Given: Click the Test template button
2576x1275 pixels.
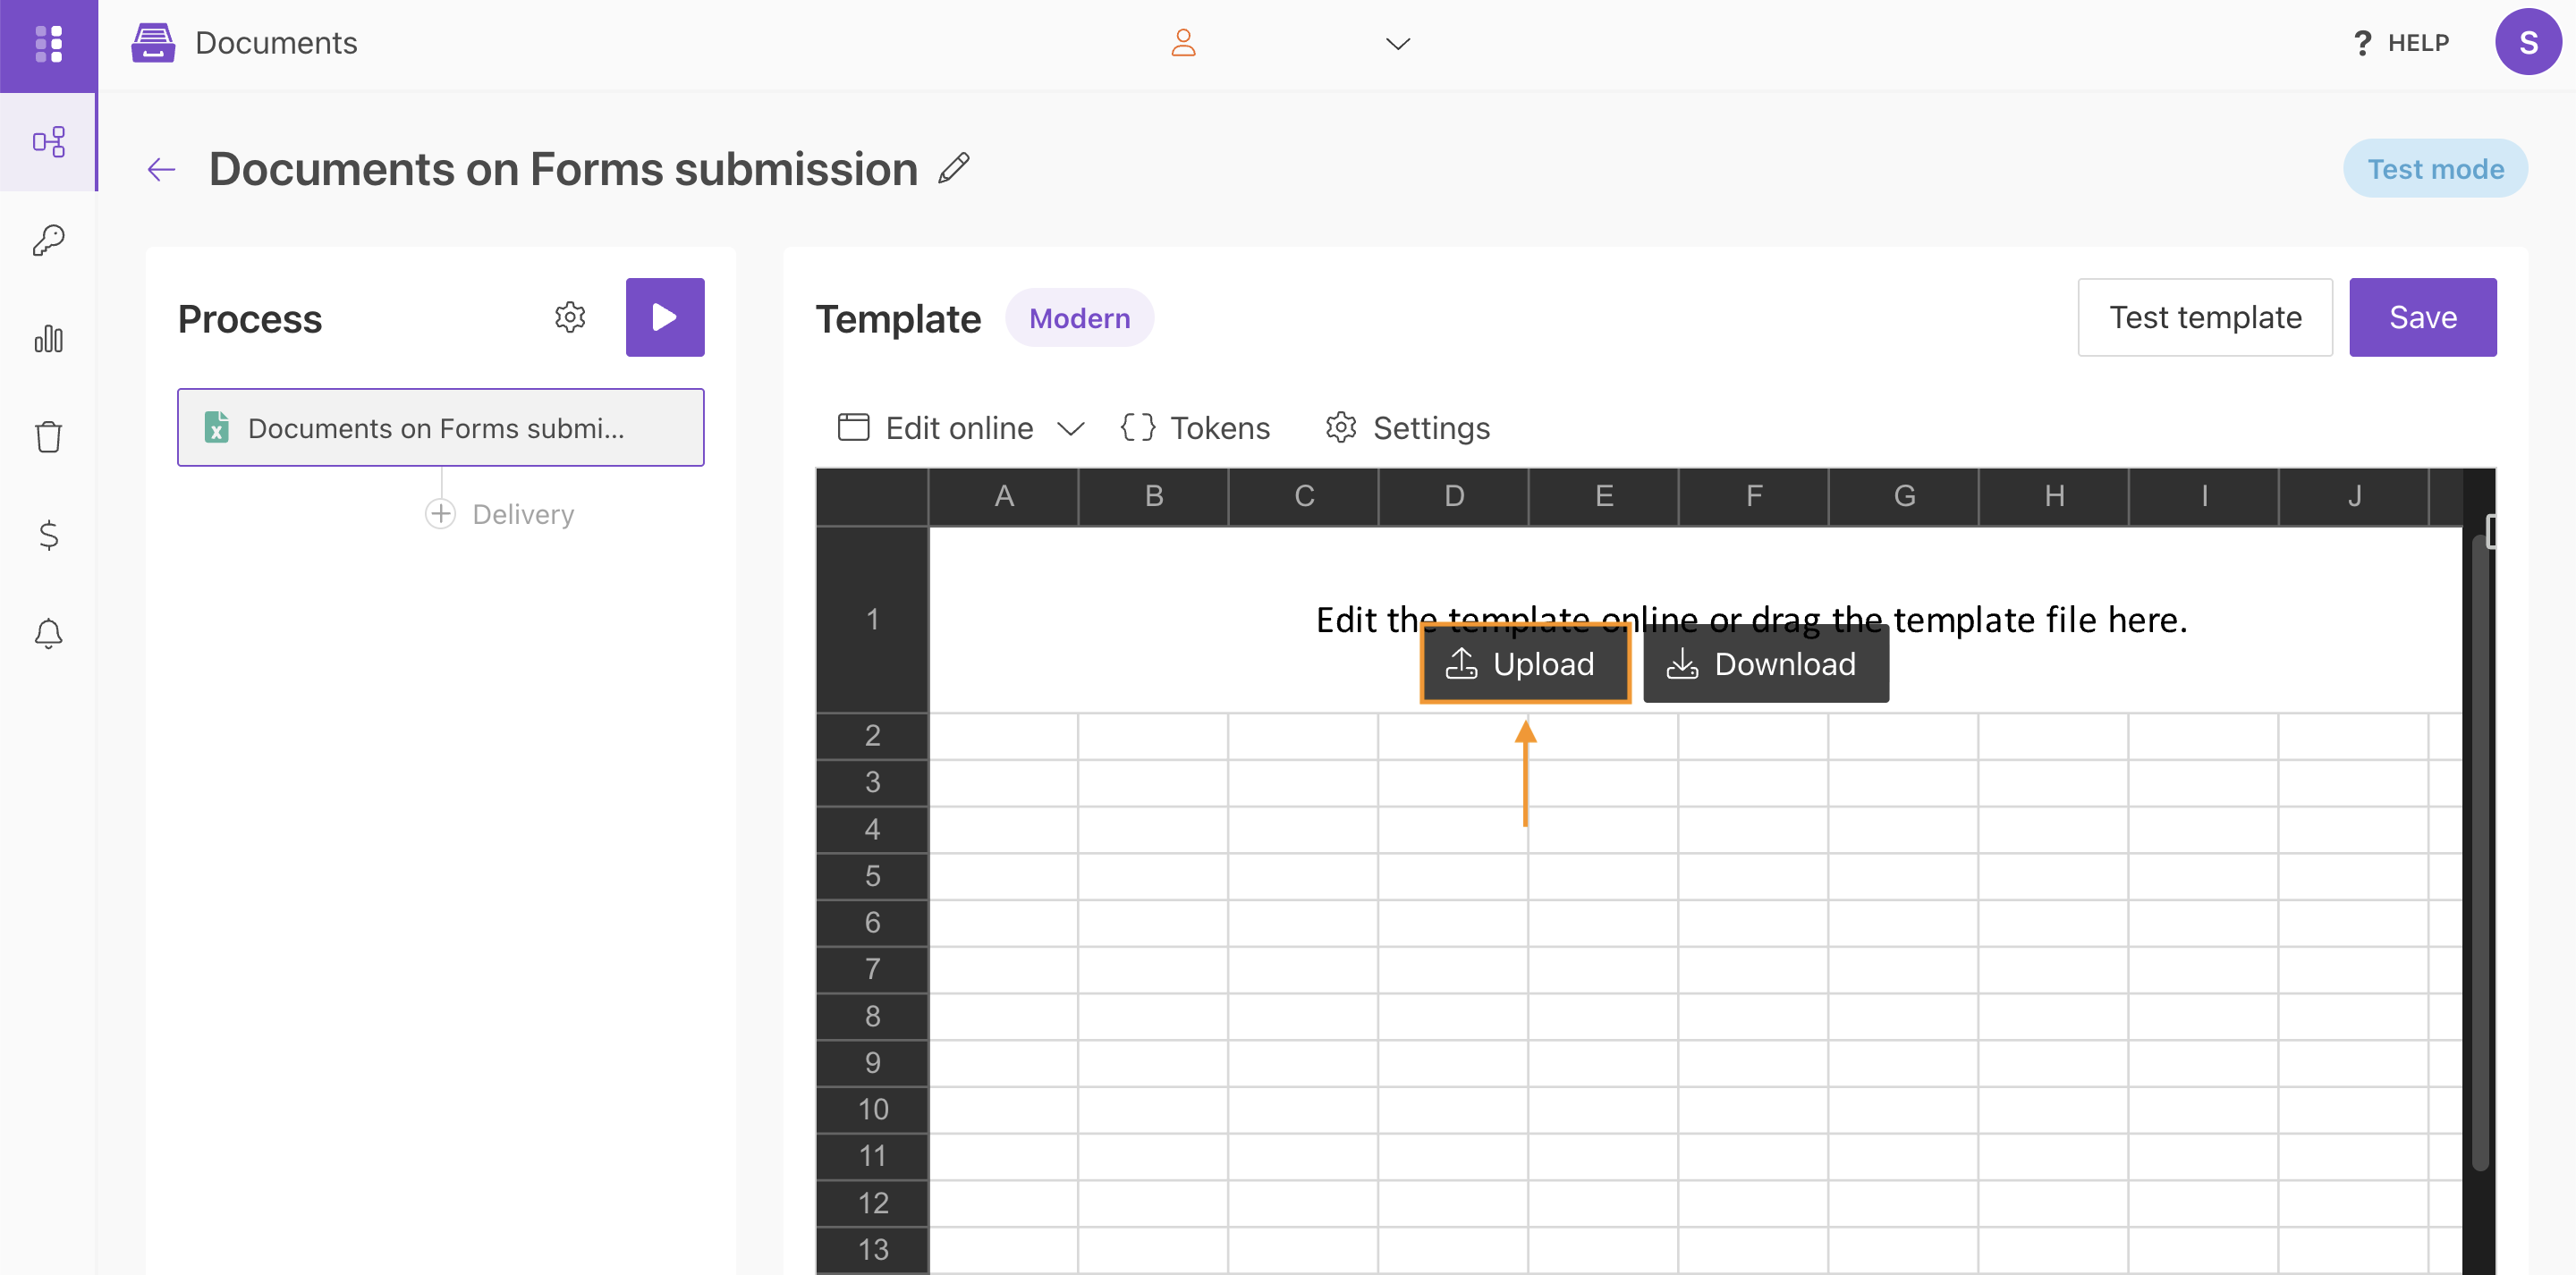Looking at the screenshot, I should [2205, 317].
